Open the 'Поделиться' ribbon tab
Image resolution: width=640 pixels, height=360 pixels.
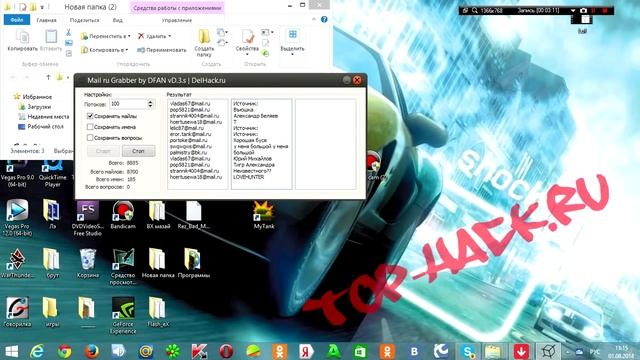[x=84, y=20]
